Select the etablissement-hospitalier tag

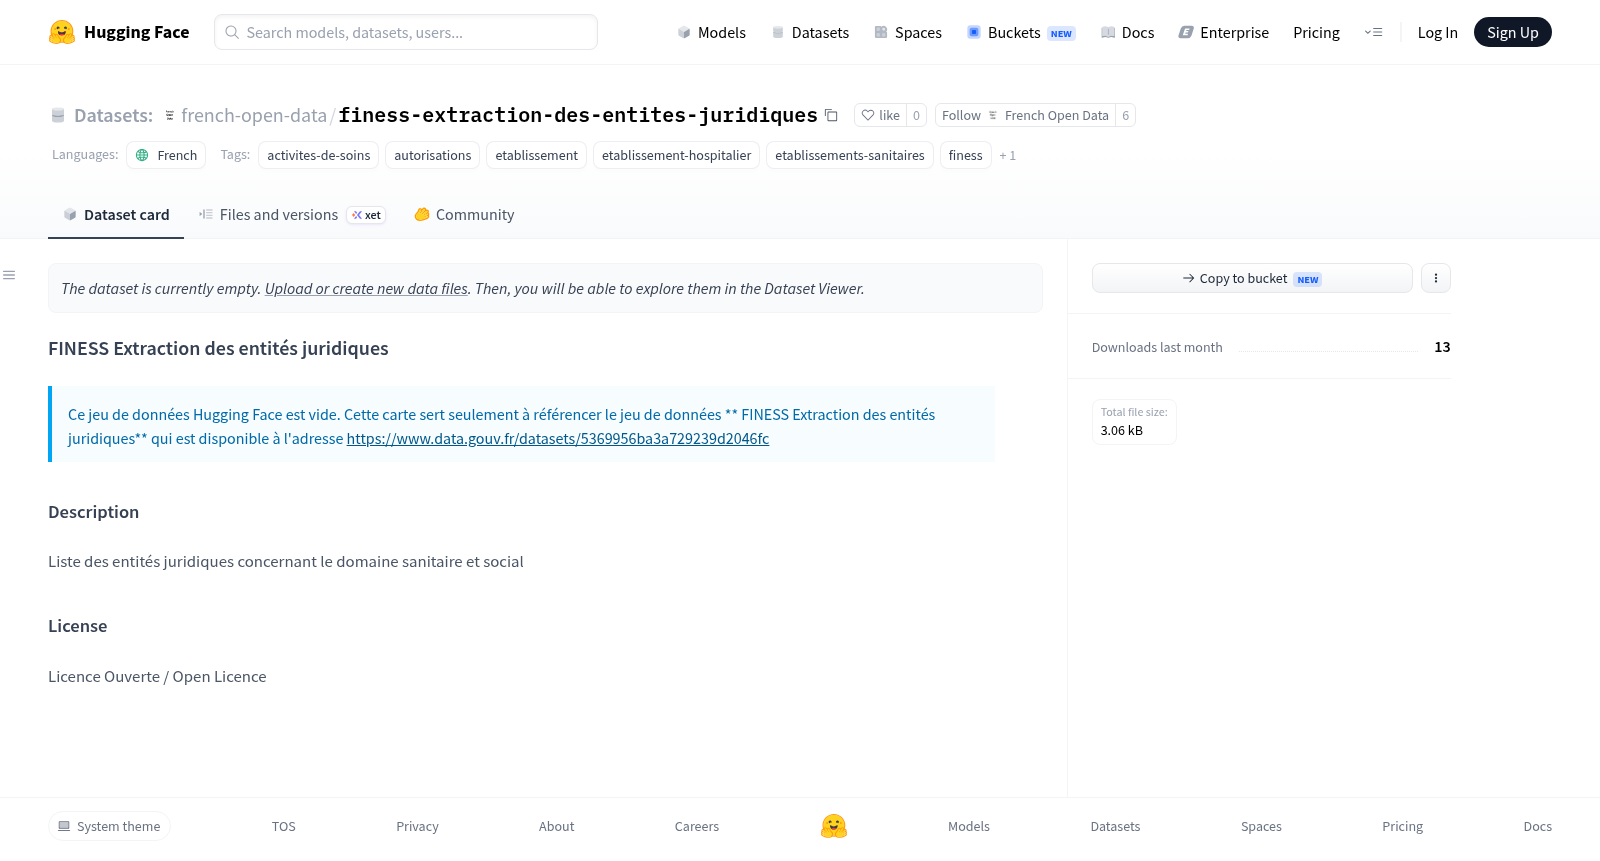pos(676,155)
